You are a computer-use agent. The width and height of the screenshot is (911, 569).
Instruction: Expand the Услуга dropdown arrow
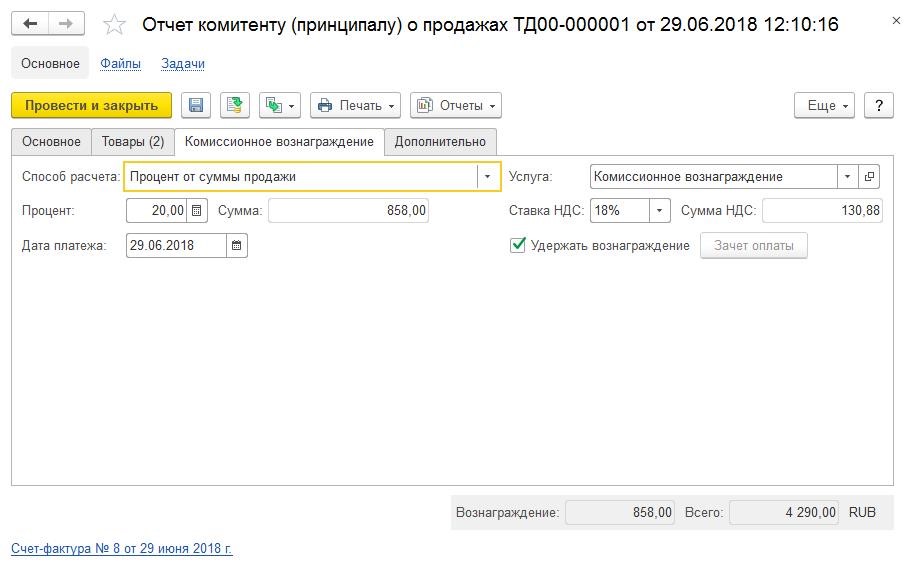tap(848, 177)
